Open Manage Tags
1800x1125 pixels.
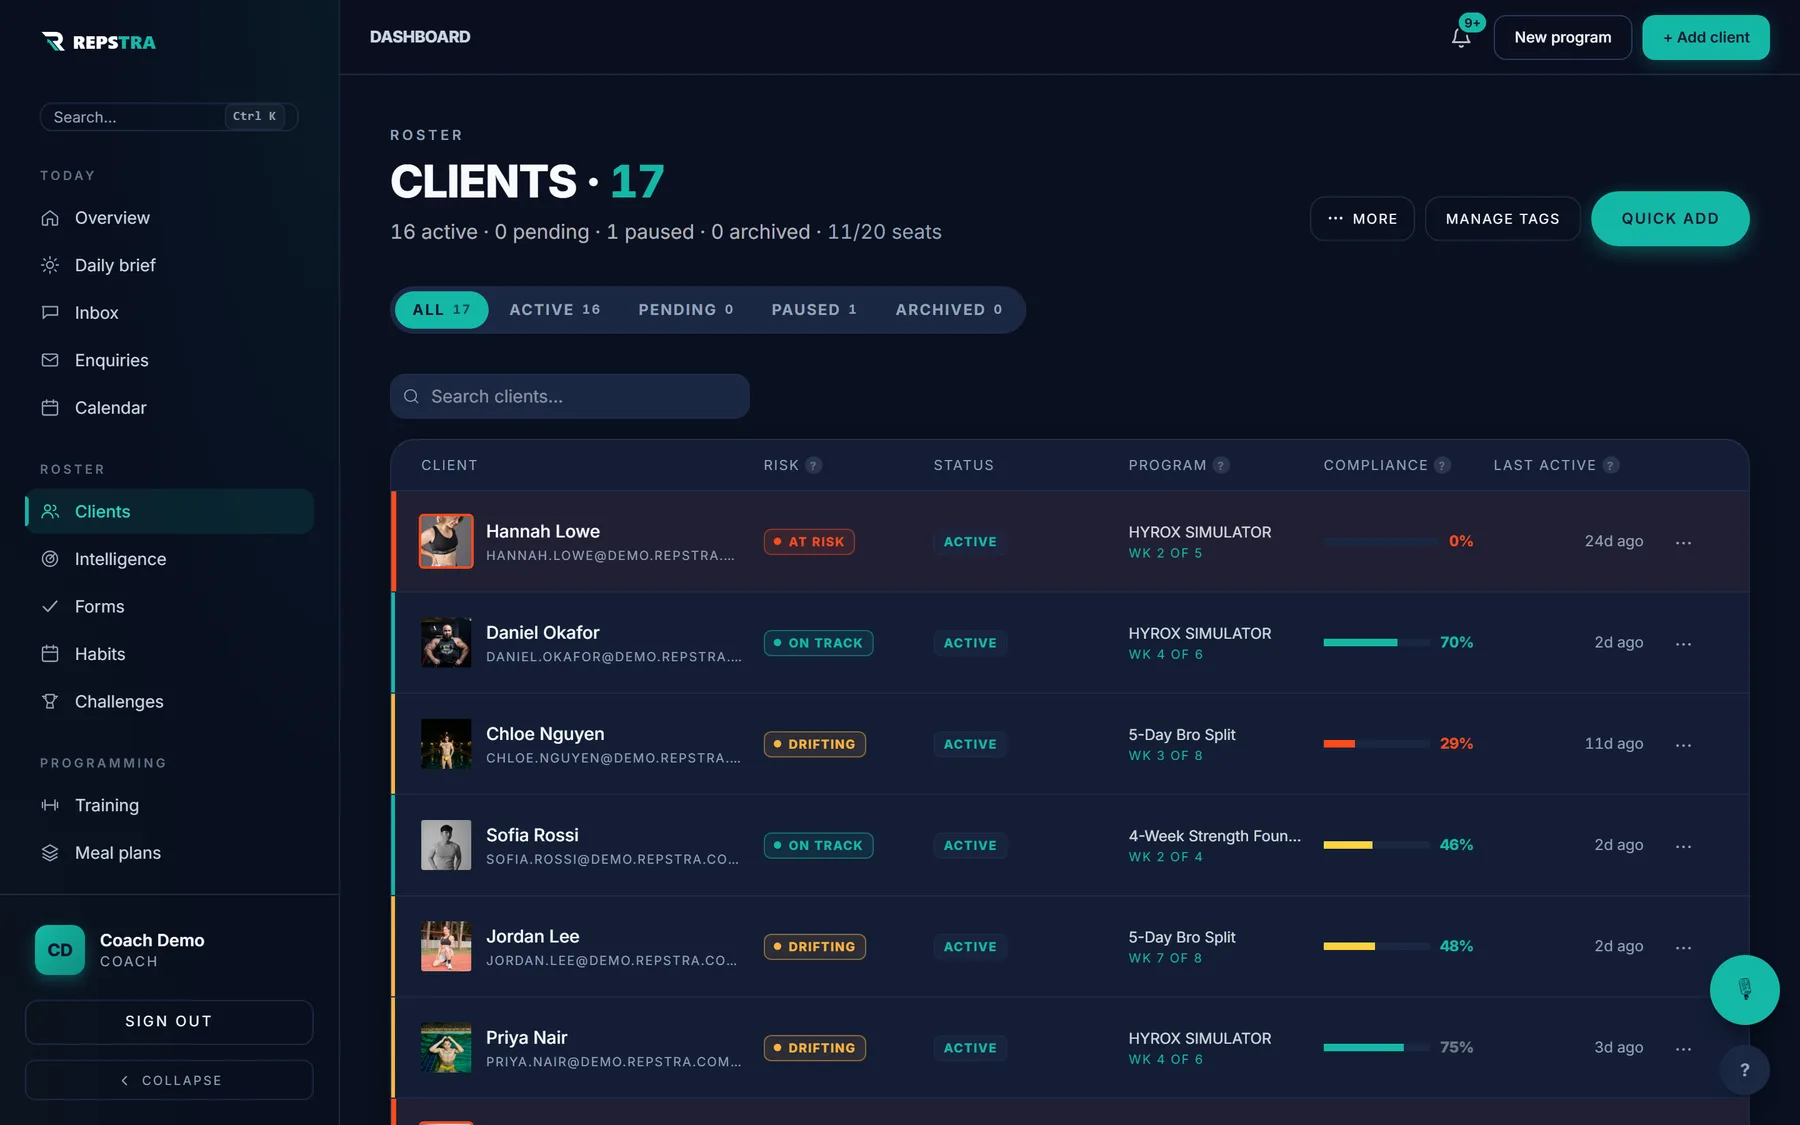[x=1502, y=219]
